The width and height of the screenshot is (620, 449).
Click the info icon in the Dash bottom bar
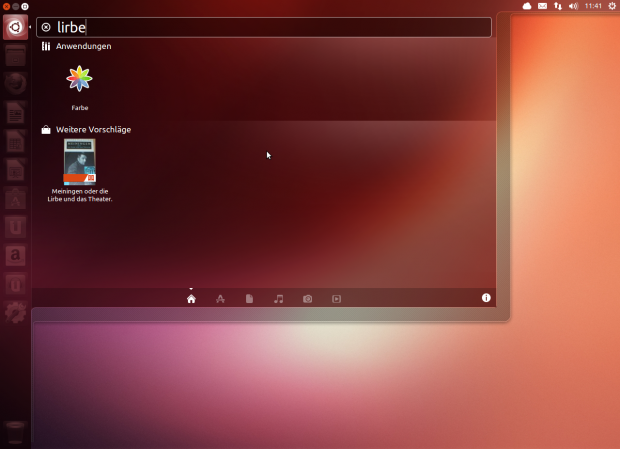[x=486, y=298]
